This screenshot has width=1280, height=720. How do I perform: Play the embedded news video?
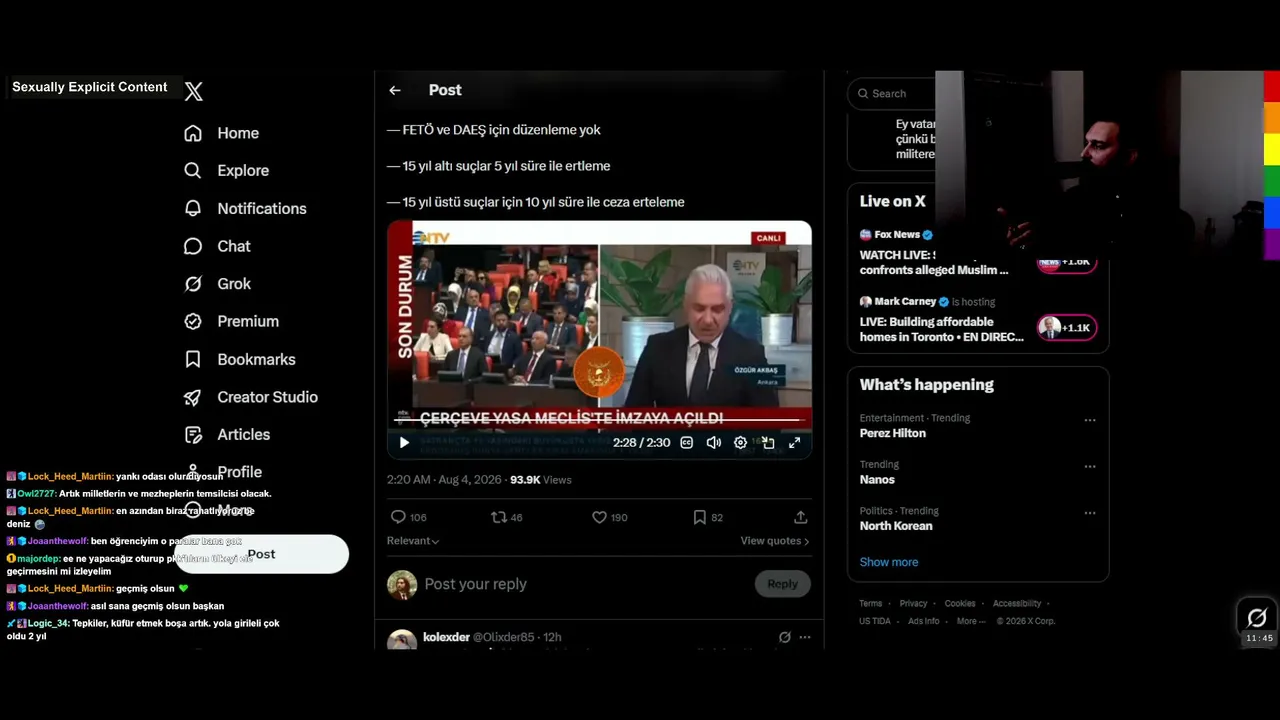pyautogui.click(x=404, y=442)
